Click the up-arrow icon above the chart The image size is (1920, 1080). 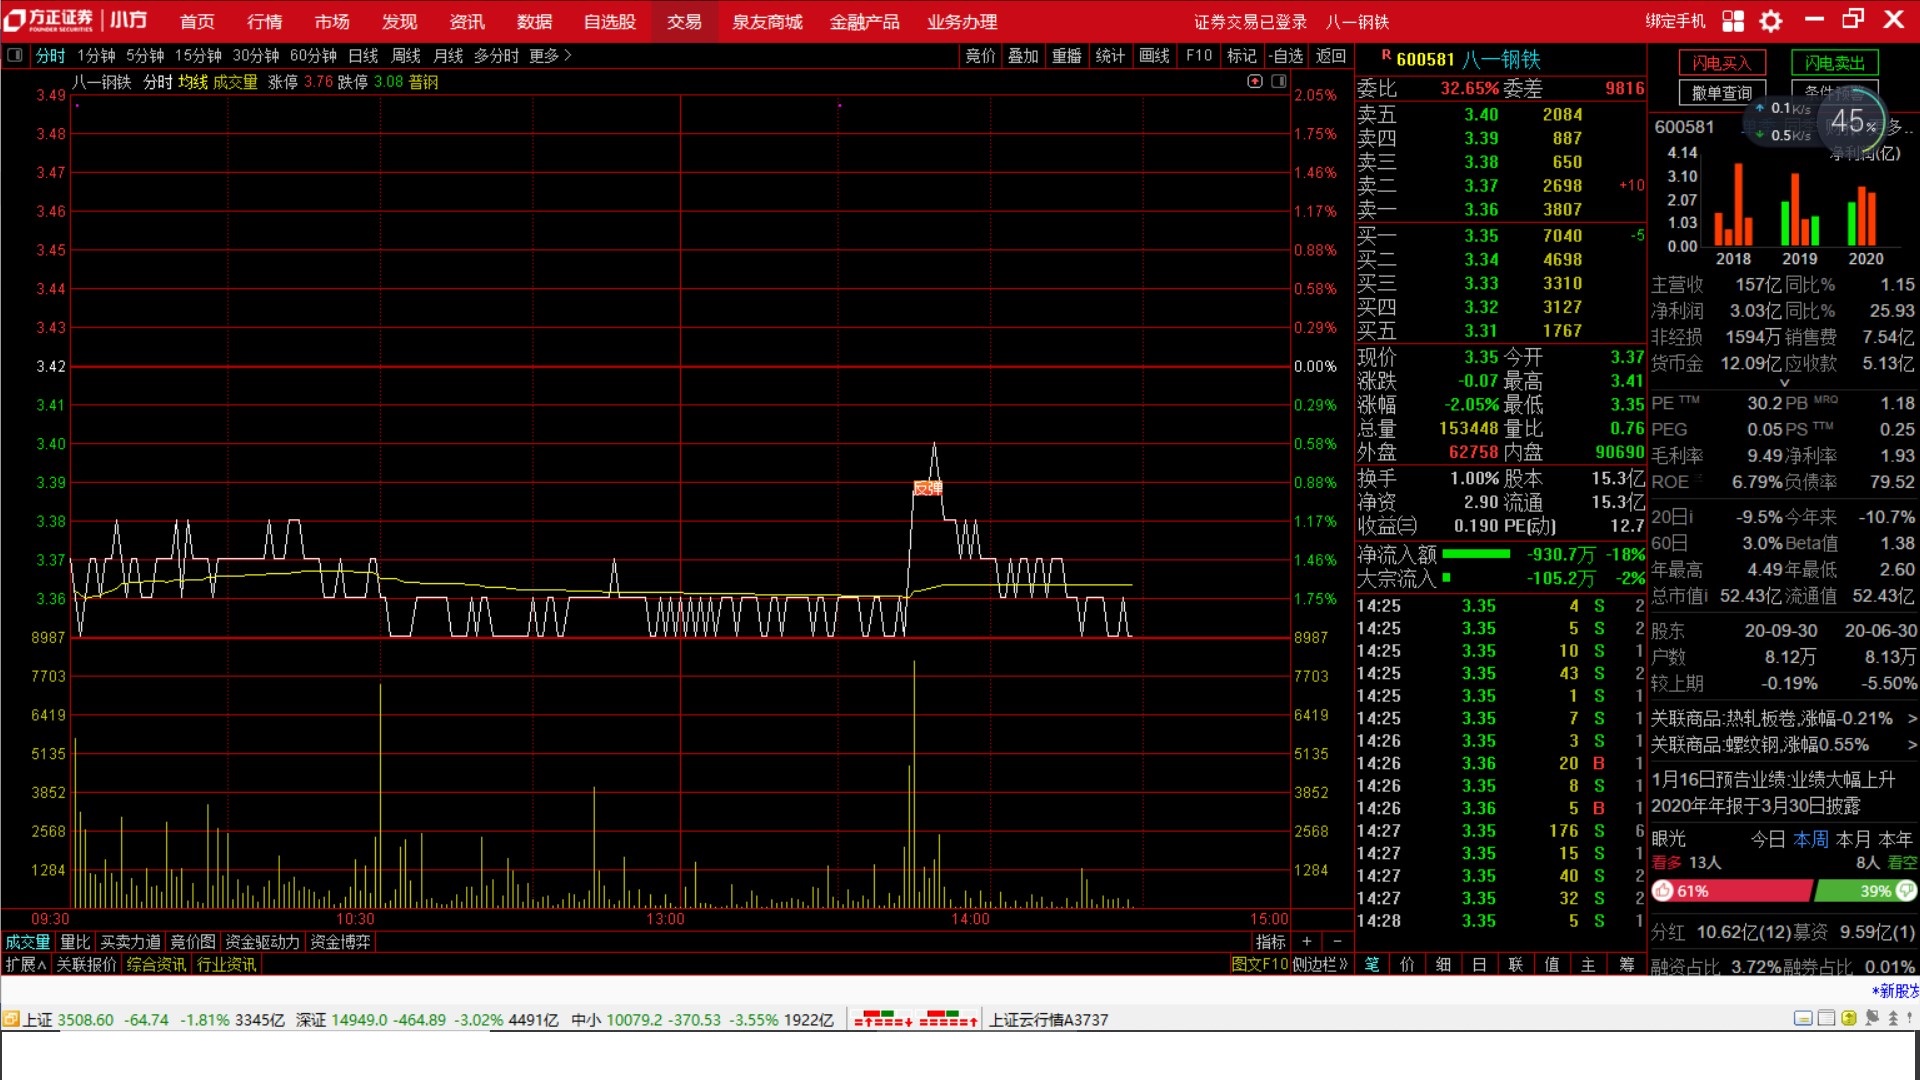pos(1255,81)
